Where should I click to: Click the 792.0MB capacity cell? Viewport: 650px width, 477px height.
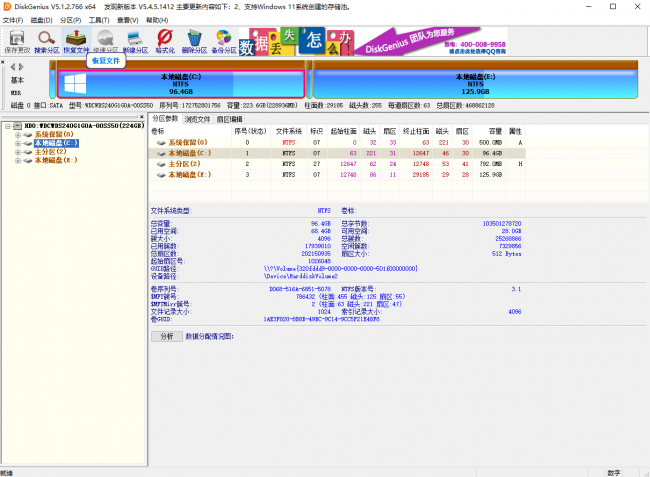coord(490,164)
